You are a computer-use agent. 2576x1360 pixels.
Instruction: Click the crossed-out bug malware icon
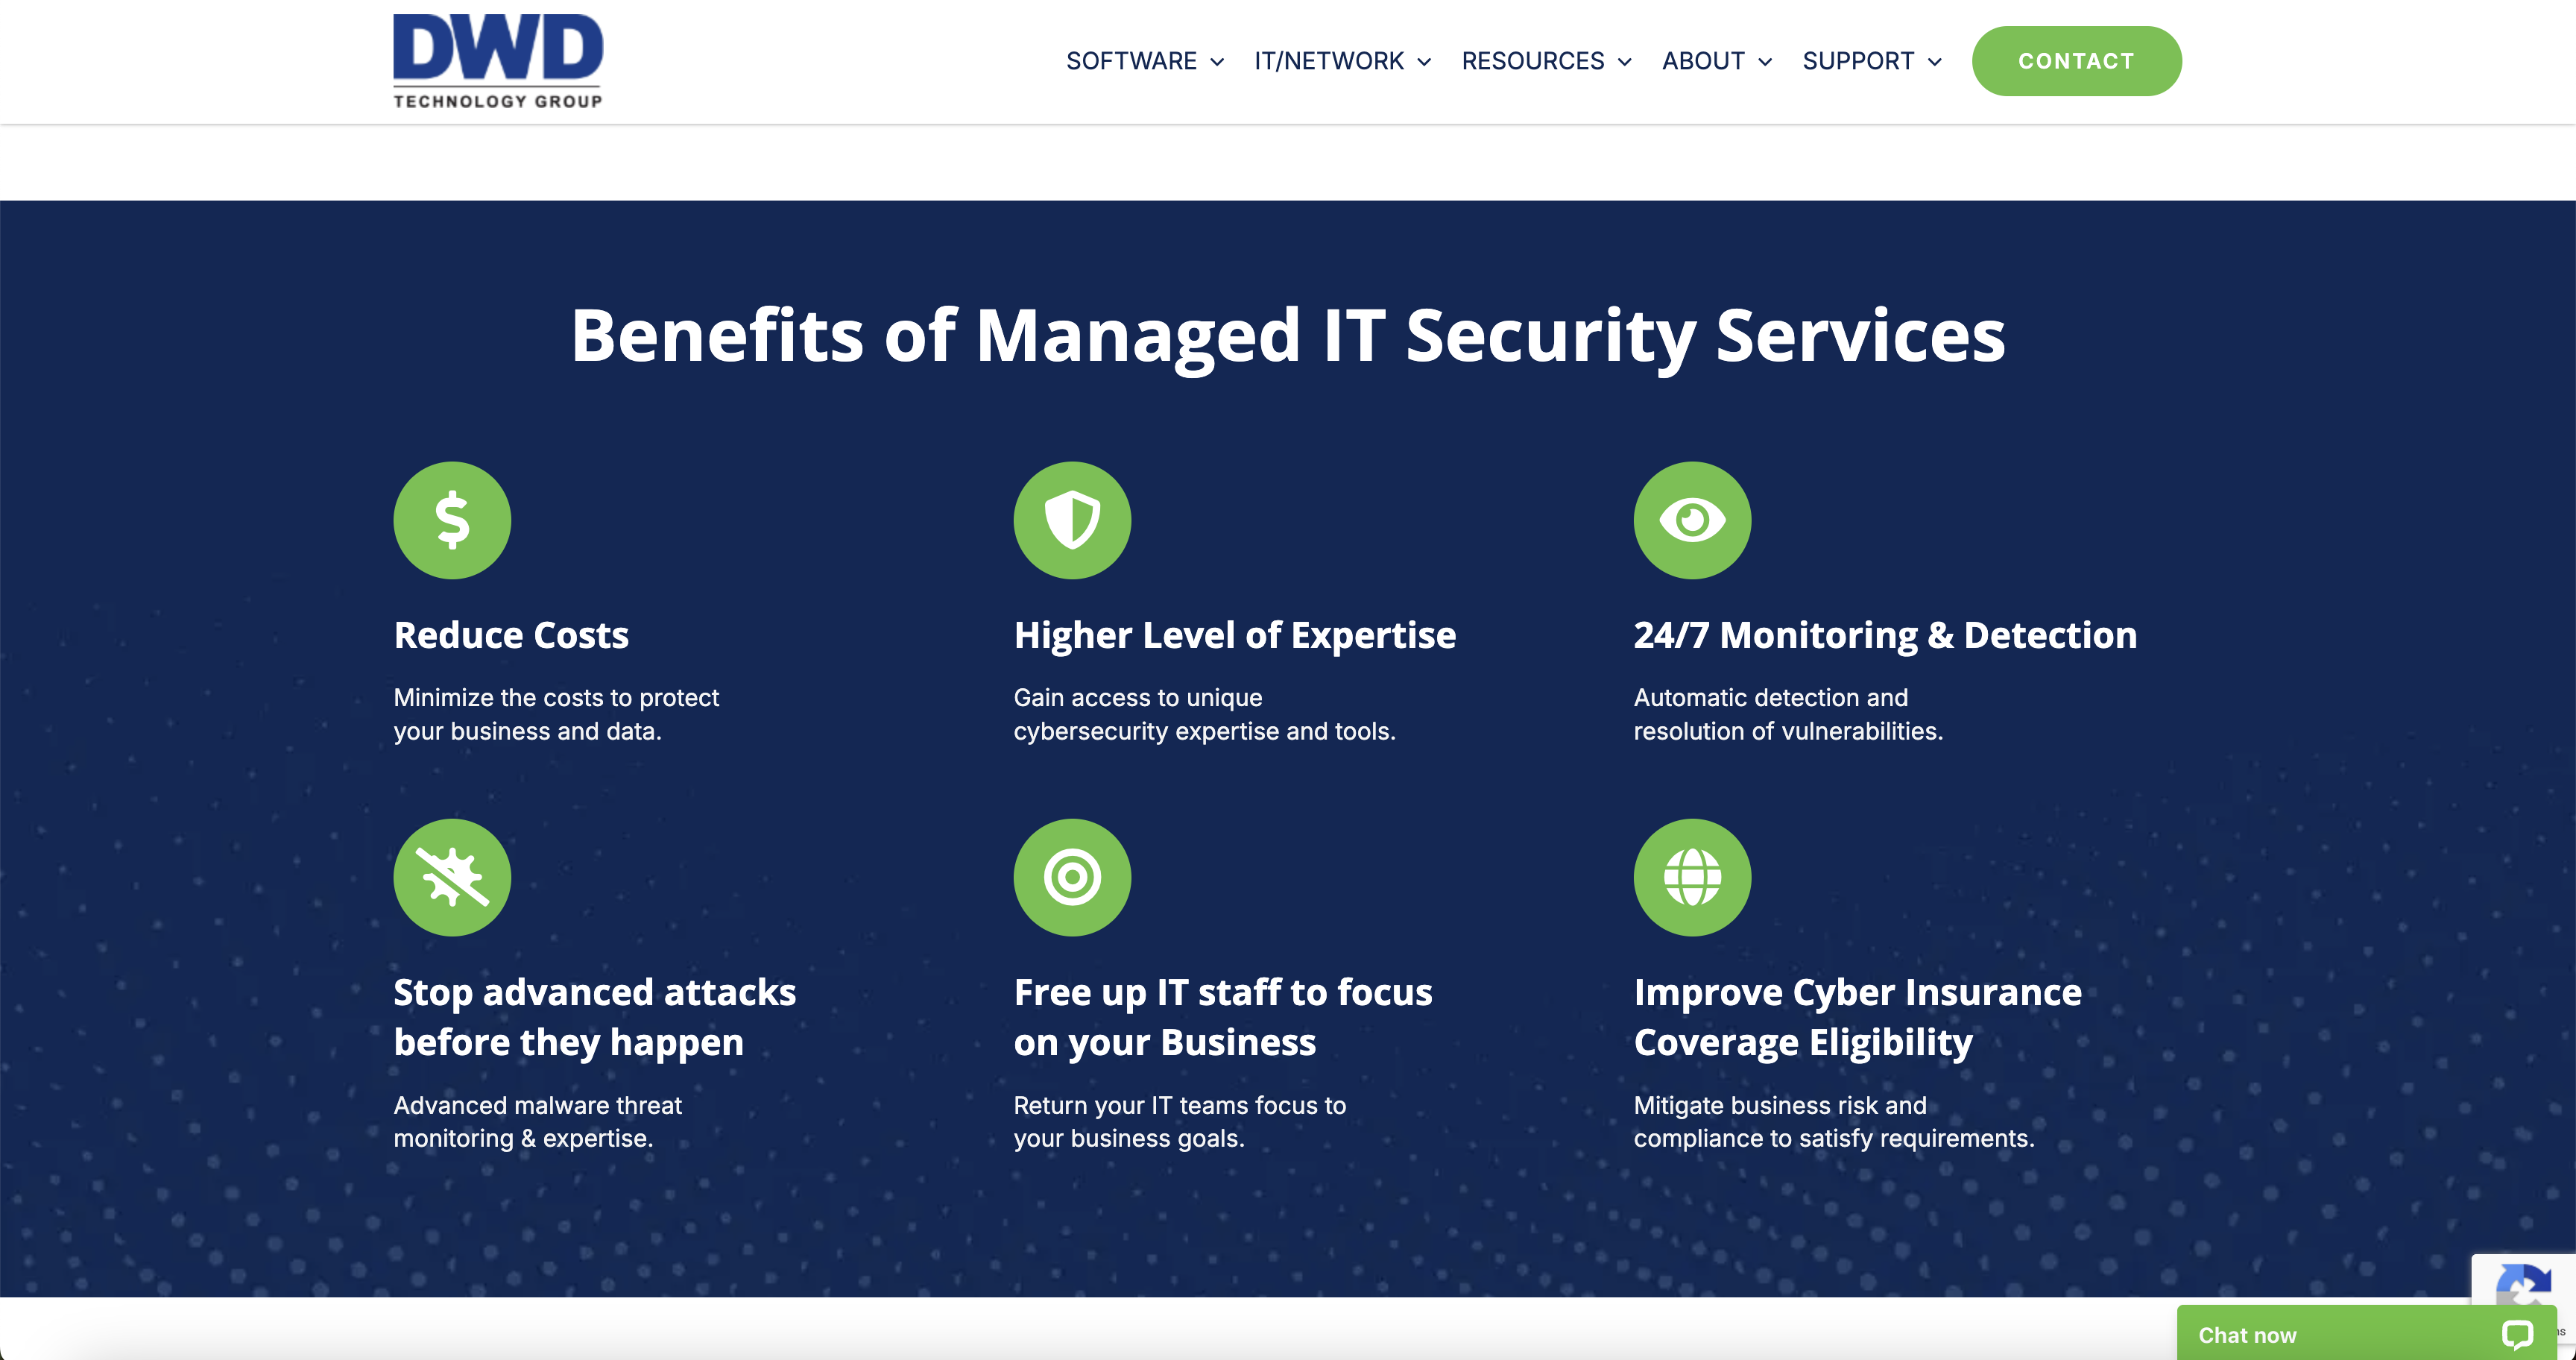point(452,877)
